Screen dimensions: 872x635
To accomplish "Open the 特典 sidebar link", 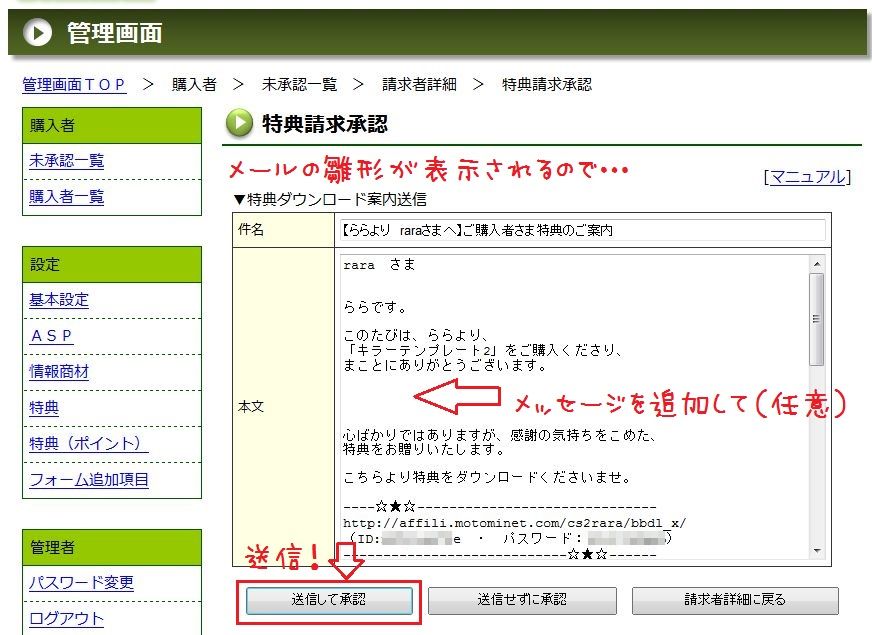I will (x=44, y=408).
